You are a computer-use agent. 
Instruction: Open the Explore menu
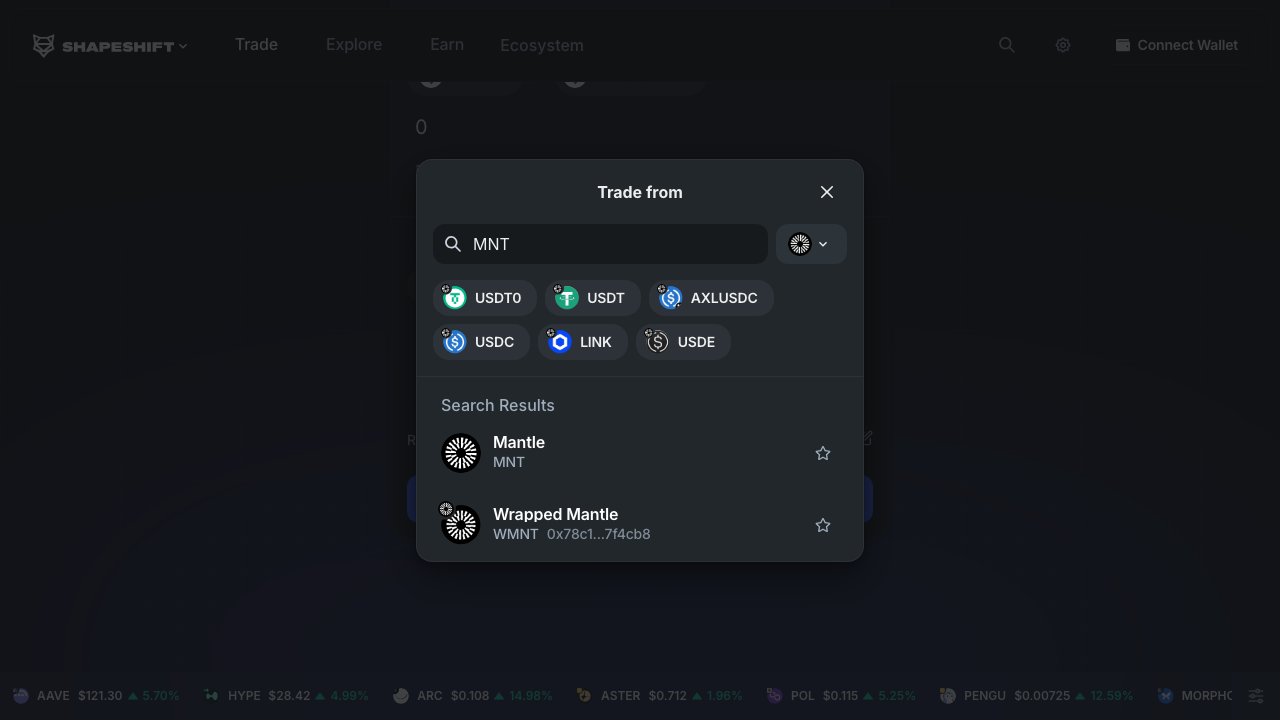(354, 44)
